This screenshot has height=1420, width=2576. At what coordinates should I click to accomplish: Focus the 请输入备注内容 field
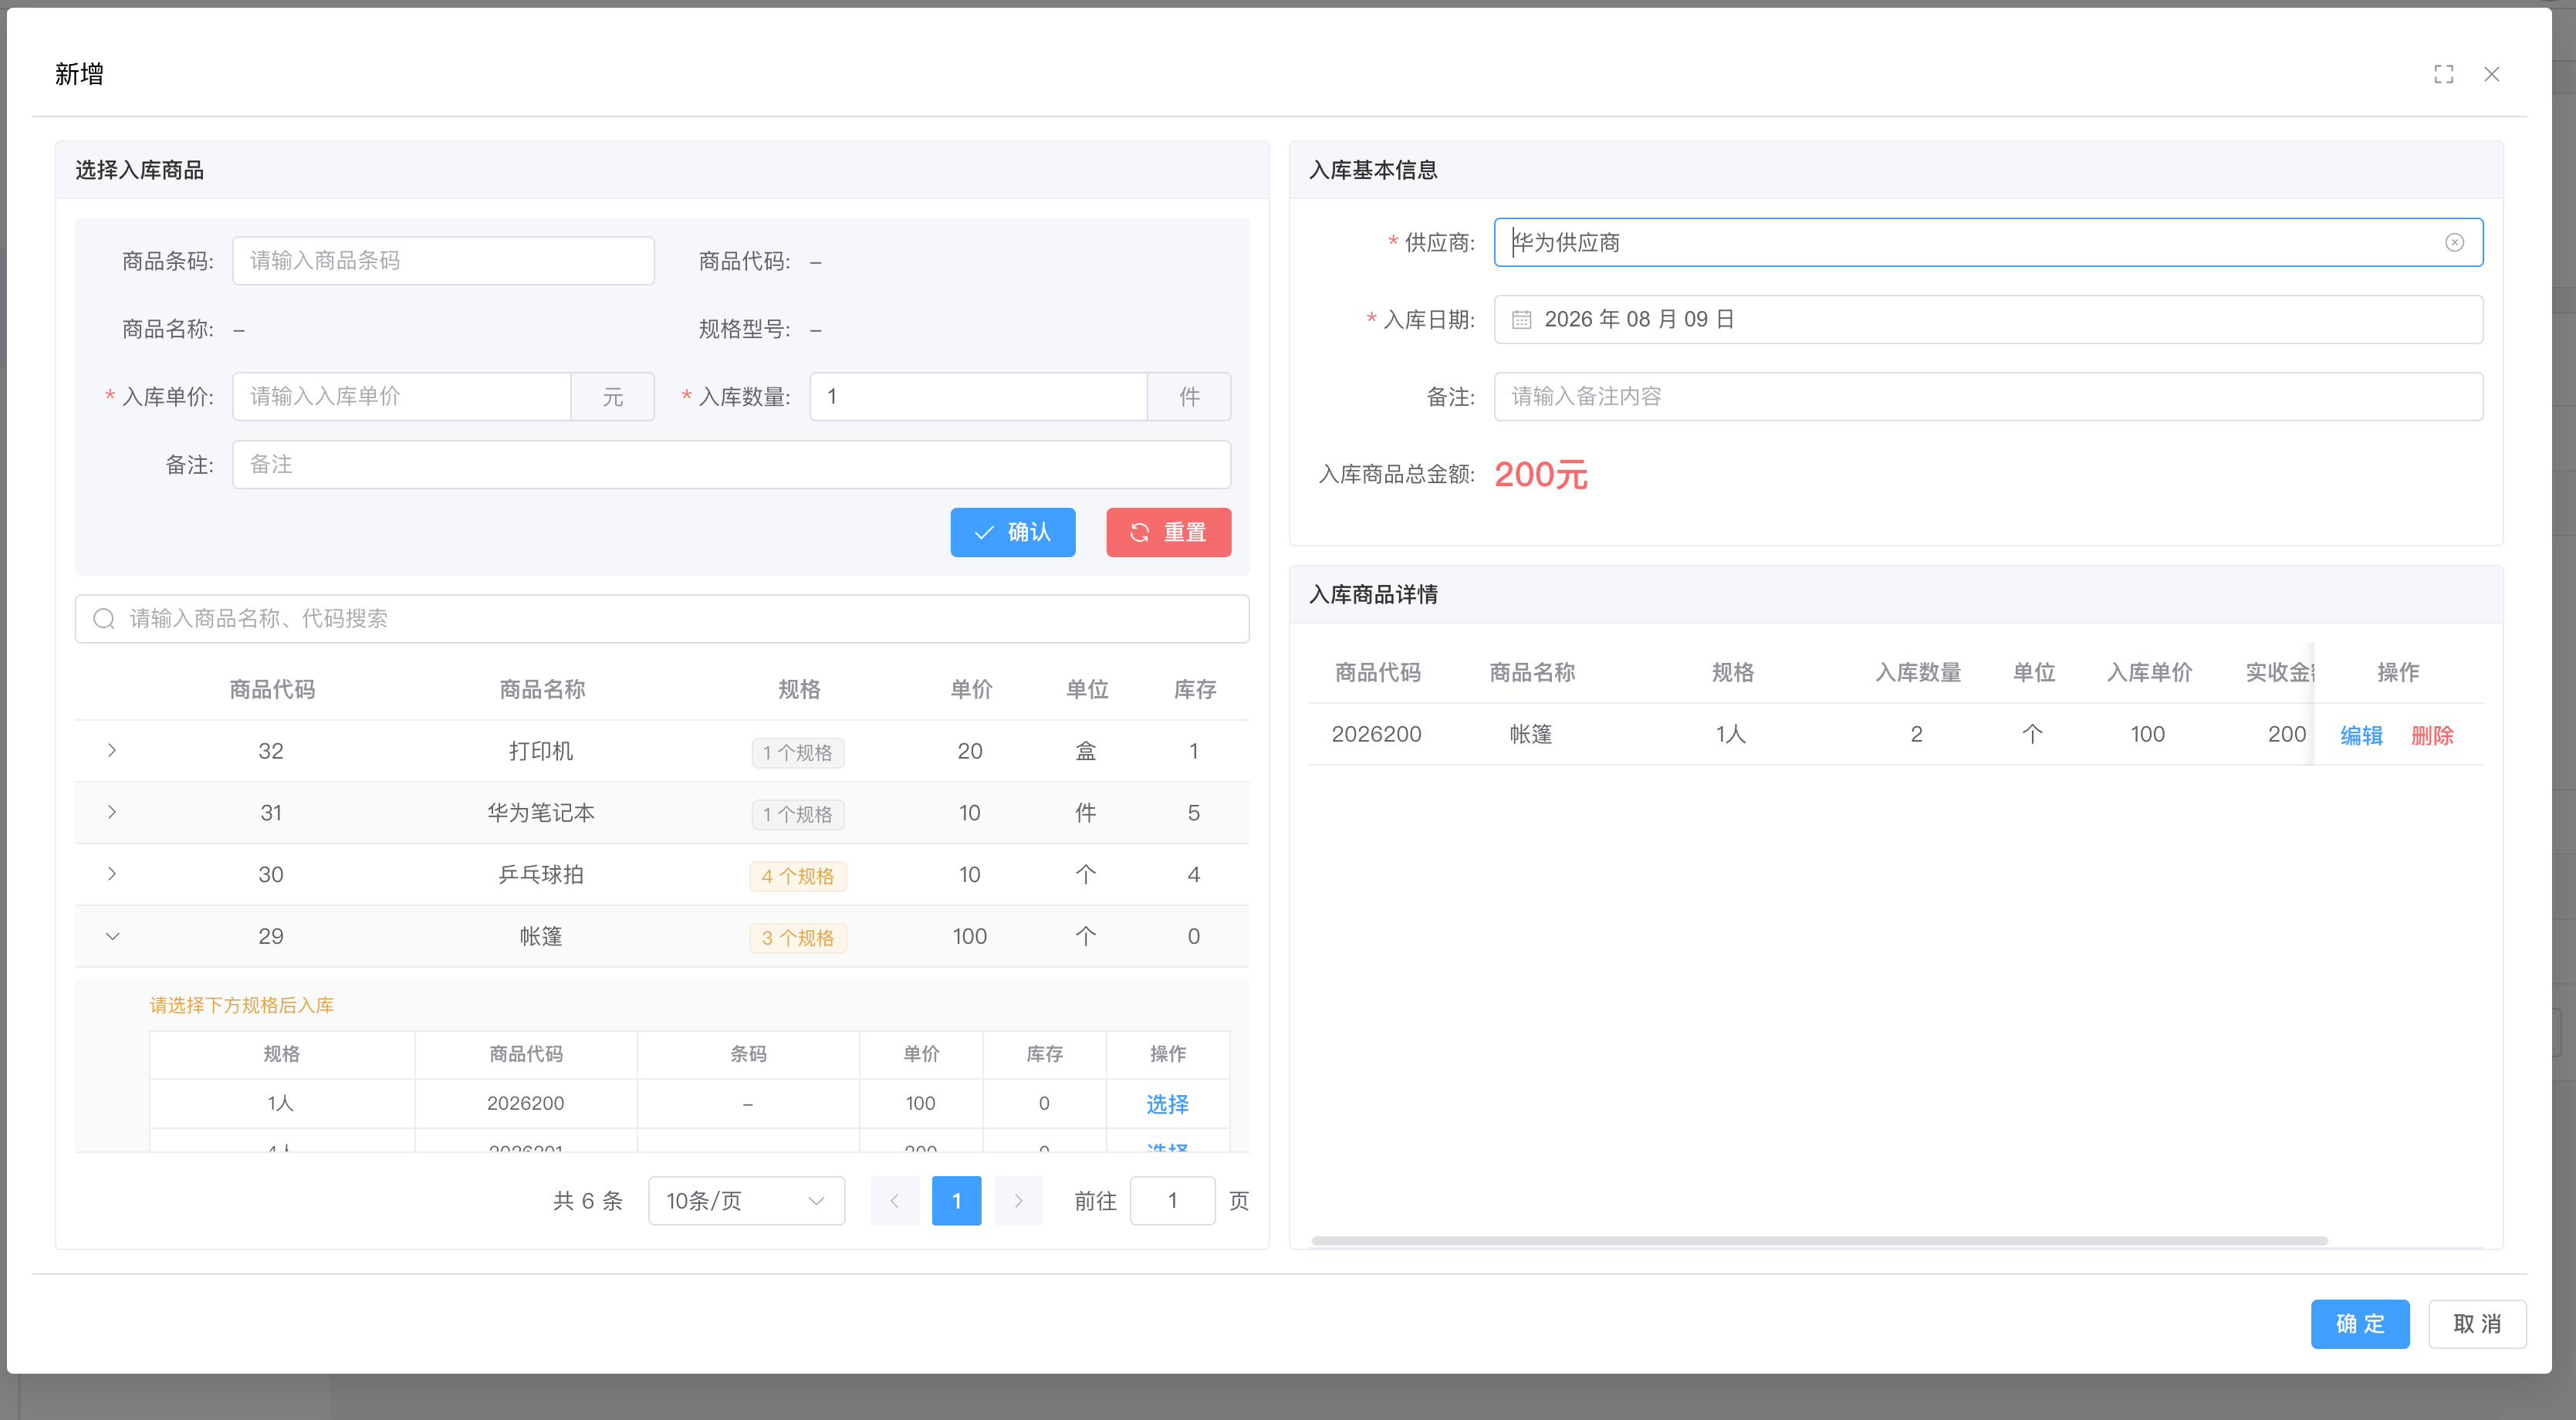pos(1987,397)
